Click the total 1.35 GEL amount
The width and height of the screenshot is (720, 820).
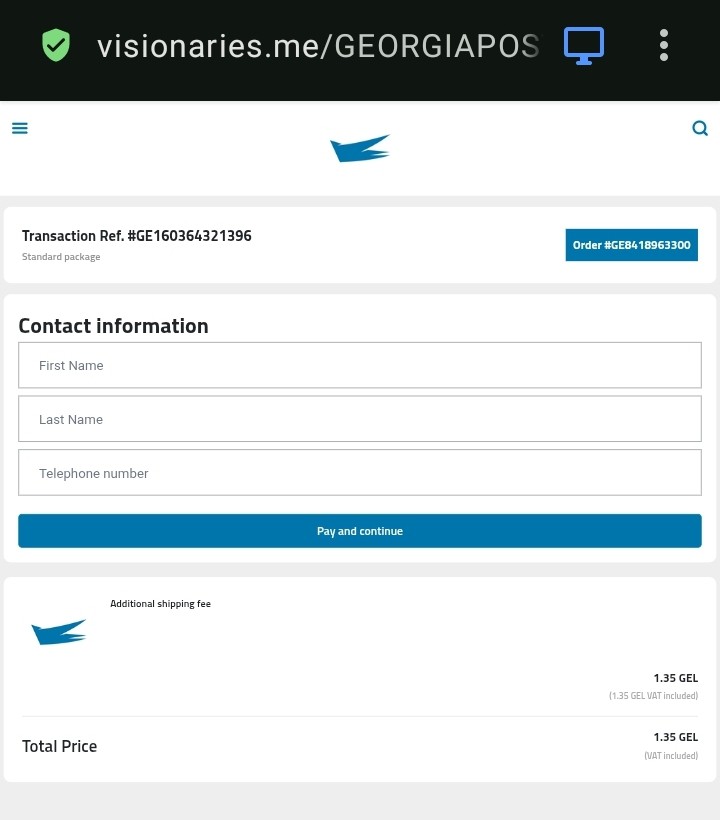(x=675, y=737)
